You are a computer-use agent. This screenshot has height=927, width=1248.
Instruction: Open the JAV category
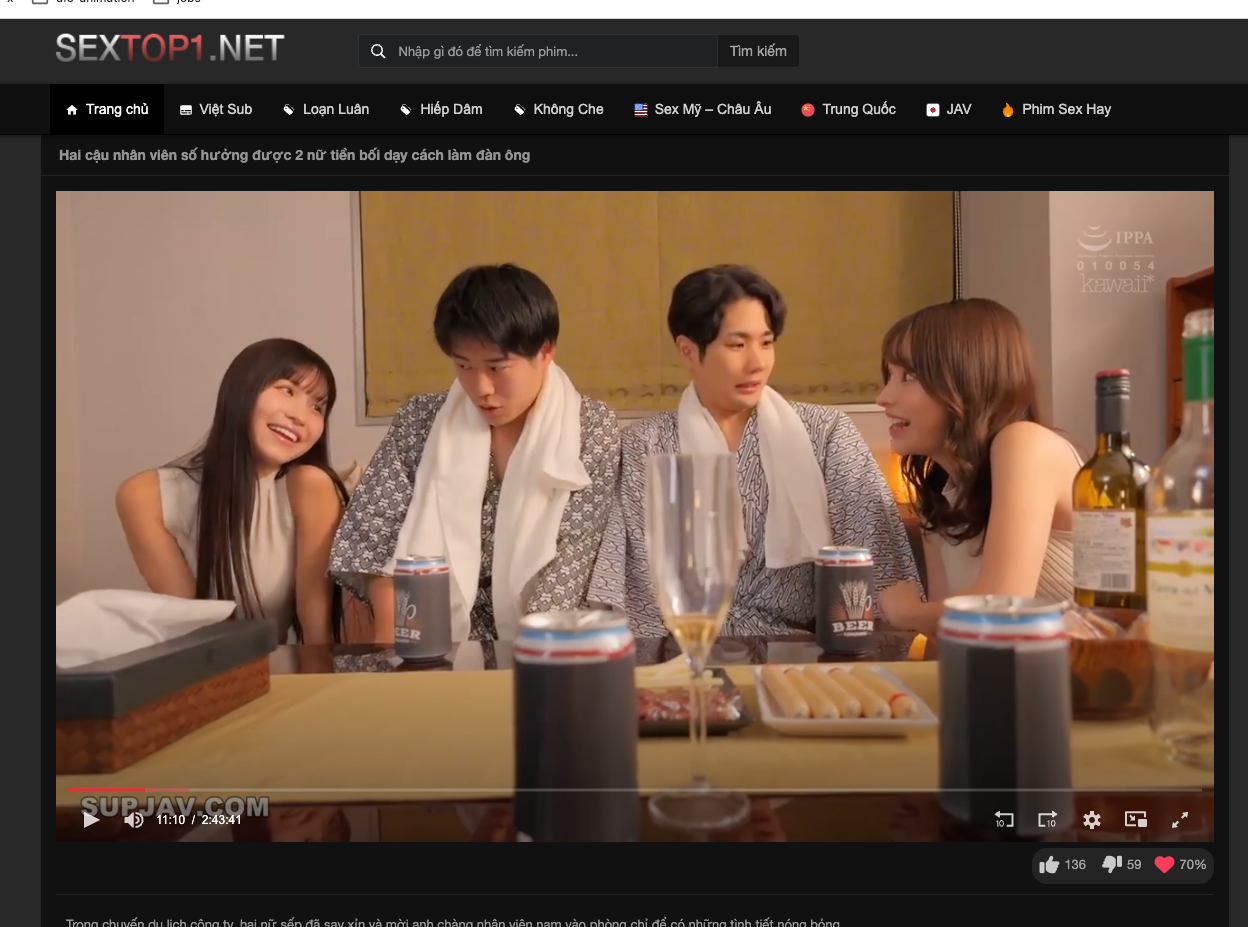(x=948, y=109)
